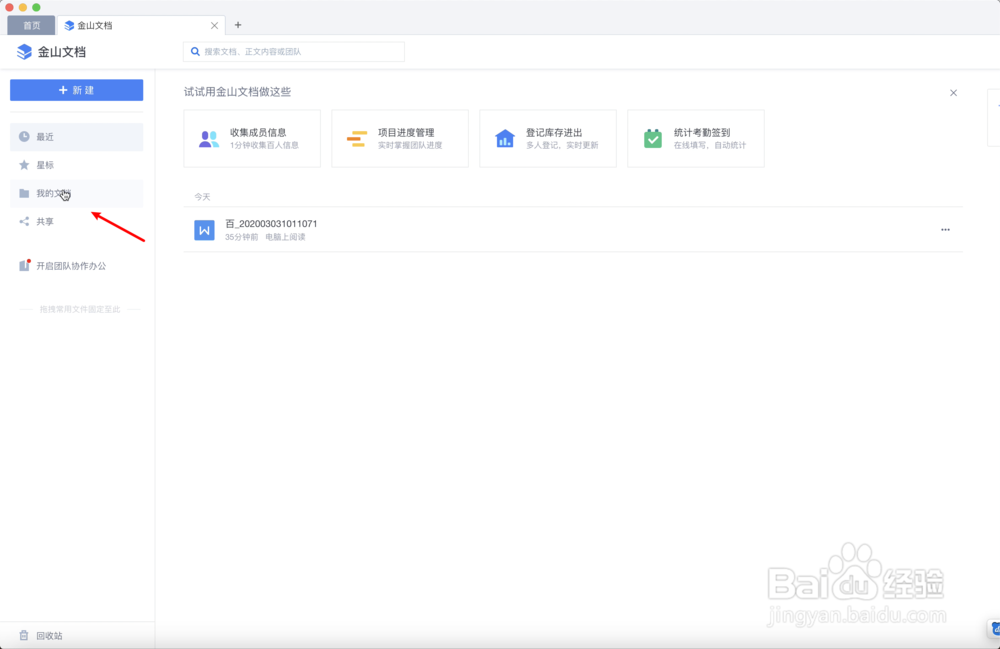Click the share icon beside 共享
Viewport: 1000px width, 649px height.
pyautogui.click(x=24, y=221)
